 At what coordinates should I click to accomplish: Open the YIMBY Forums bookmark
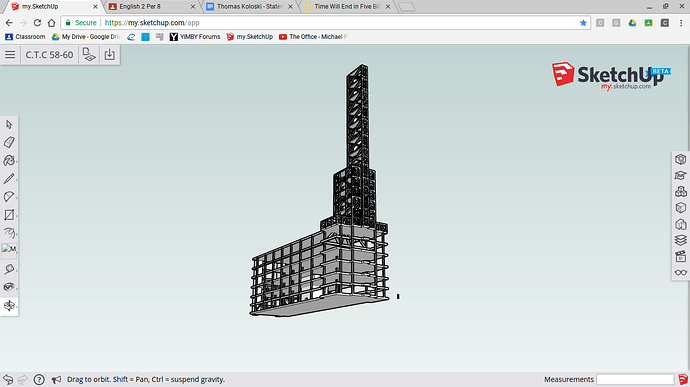(x=195, y=37)
